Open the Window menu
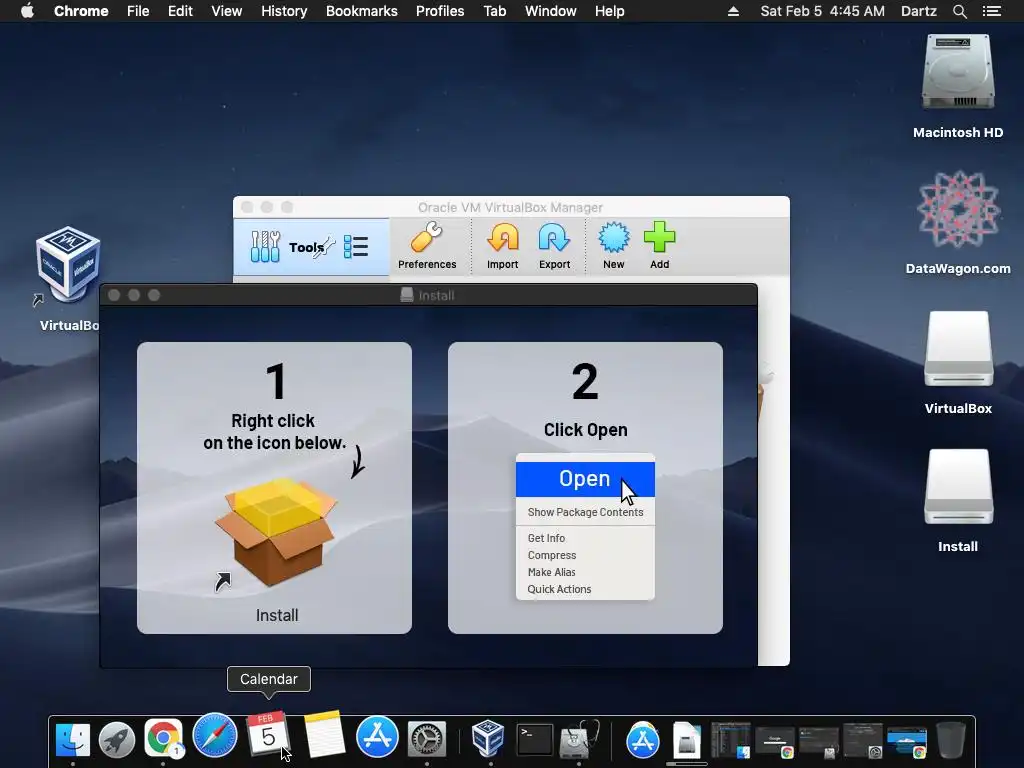 [551, 11]
